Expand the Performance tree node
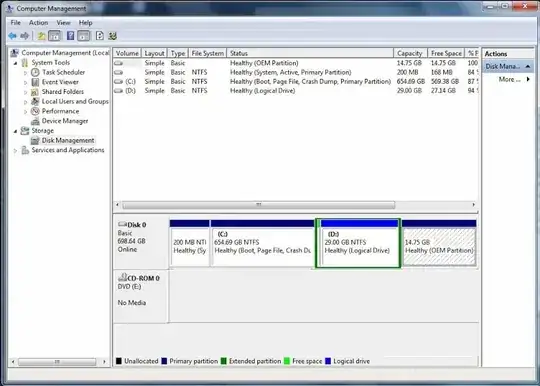Image resolution: width=540 pixels, height=386 pixels. coord(25,111)
